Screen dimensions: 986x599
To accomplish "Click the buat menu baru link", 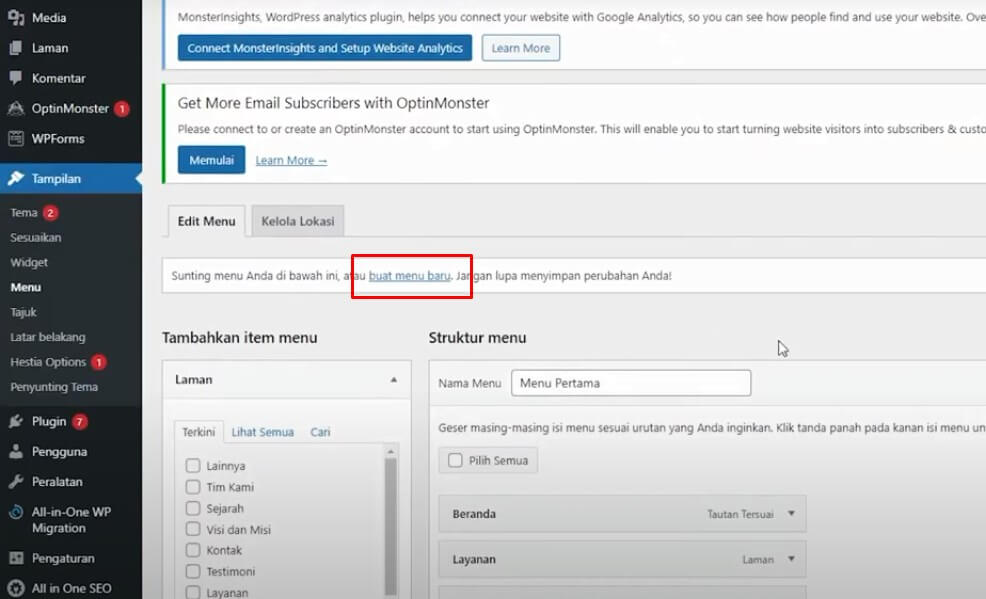I will click(409, 276).
